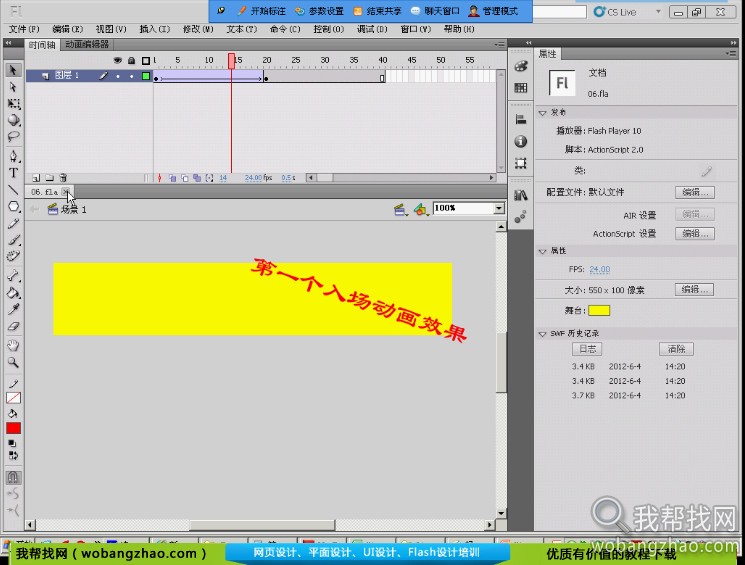Toggle visibility dot of 图层 1
This screenshot has height=565, width=745.
tap(118, 76)
